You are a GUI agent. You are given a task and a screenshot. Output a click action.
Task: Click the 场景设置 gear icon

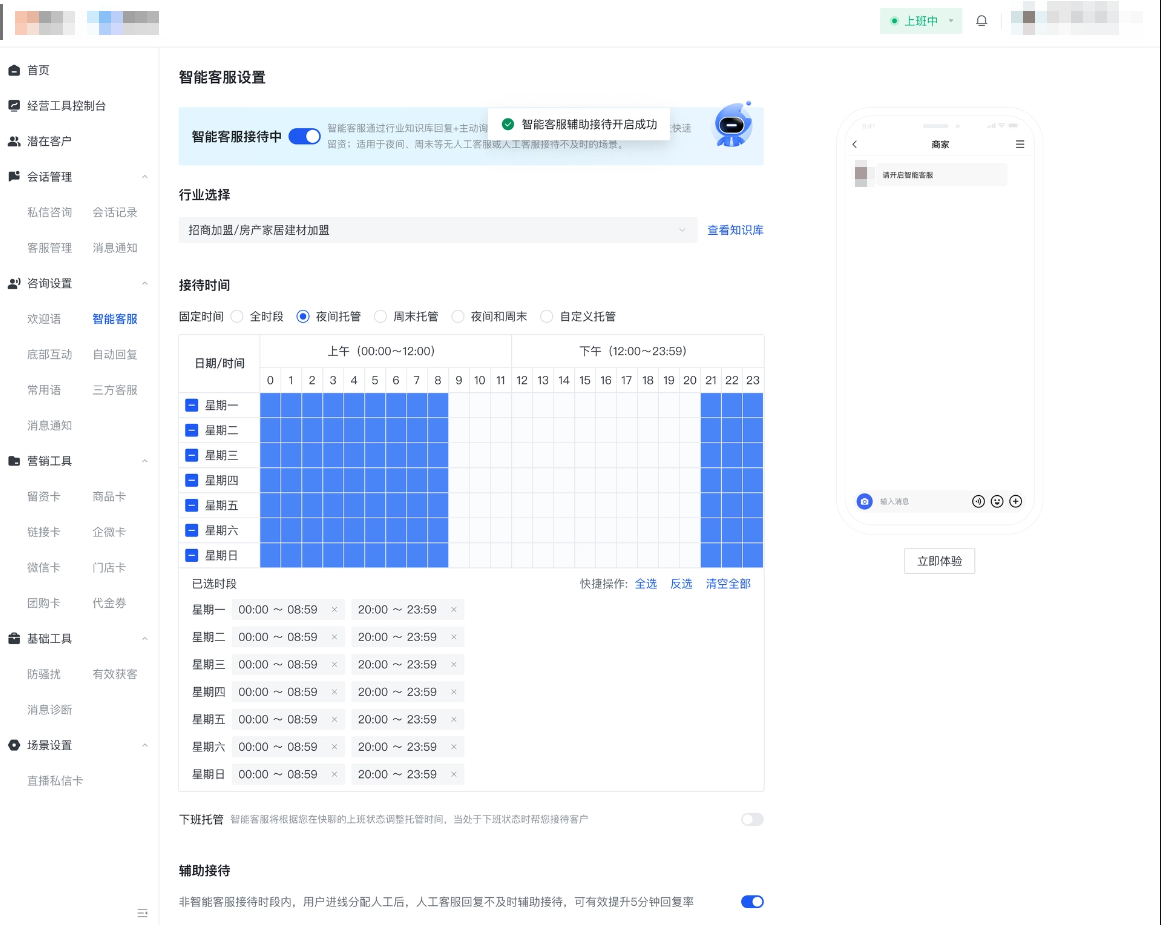(14, 745)
